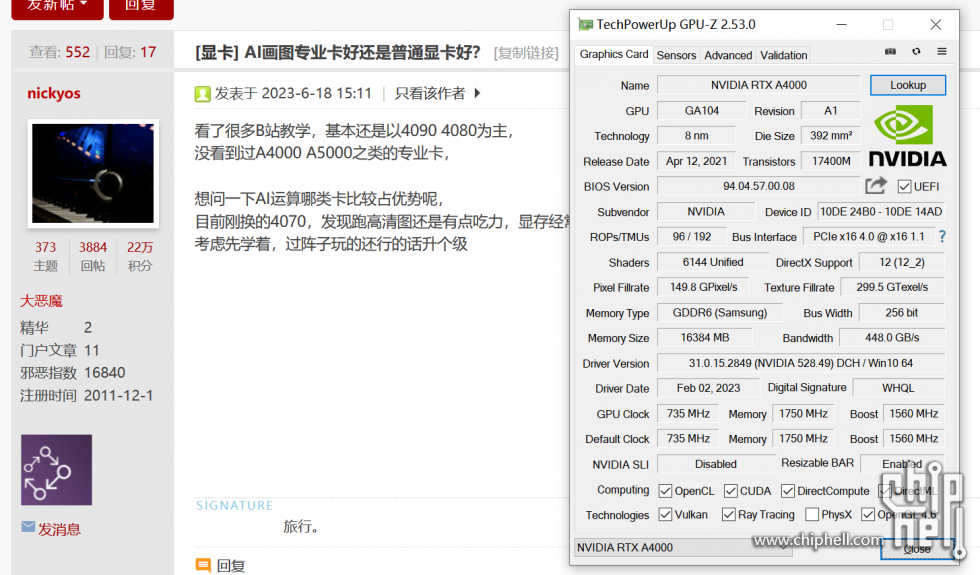The height and width of the screenshot is (575, 980).
Task: Switch to the Advanced tab
Action: pyautogui.click(x=728, y=55)
